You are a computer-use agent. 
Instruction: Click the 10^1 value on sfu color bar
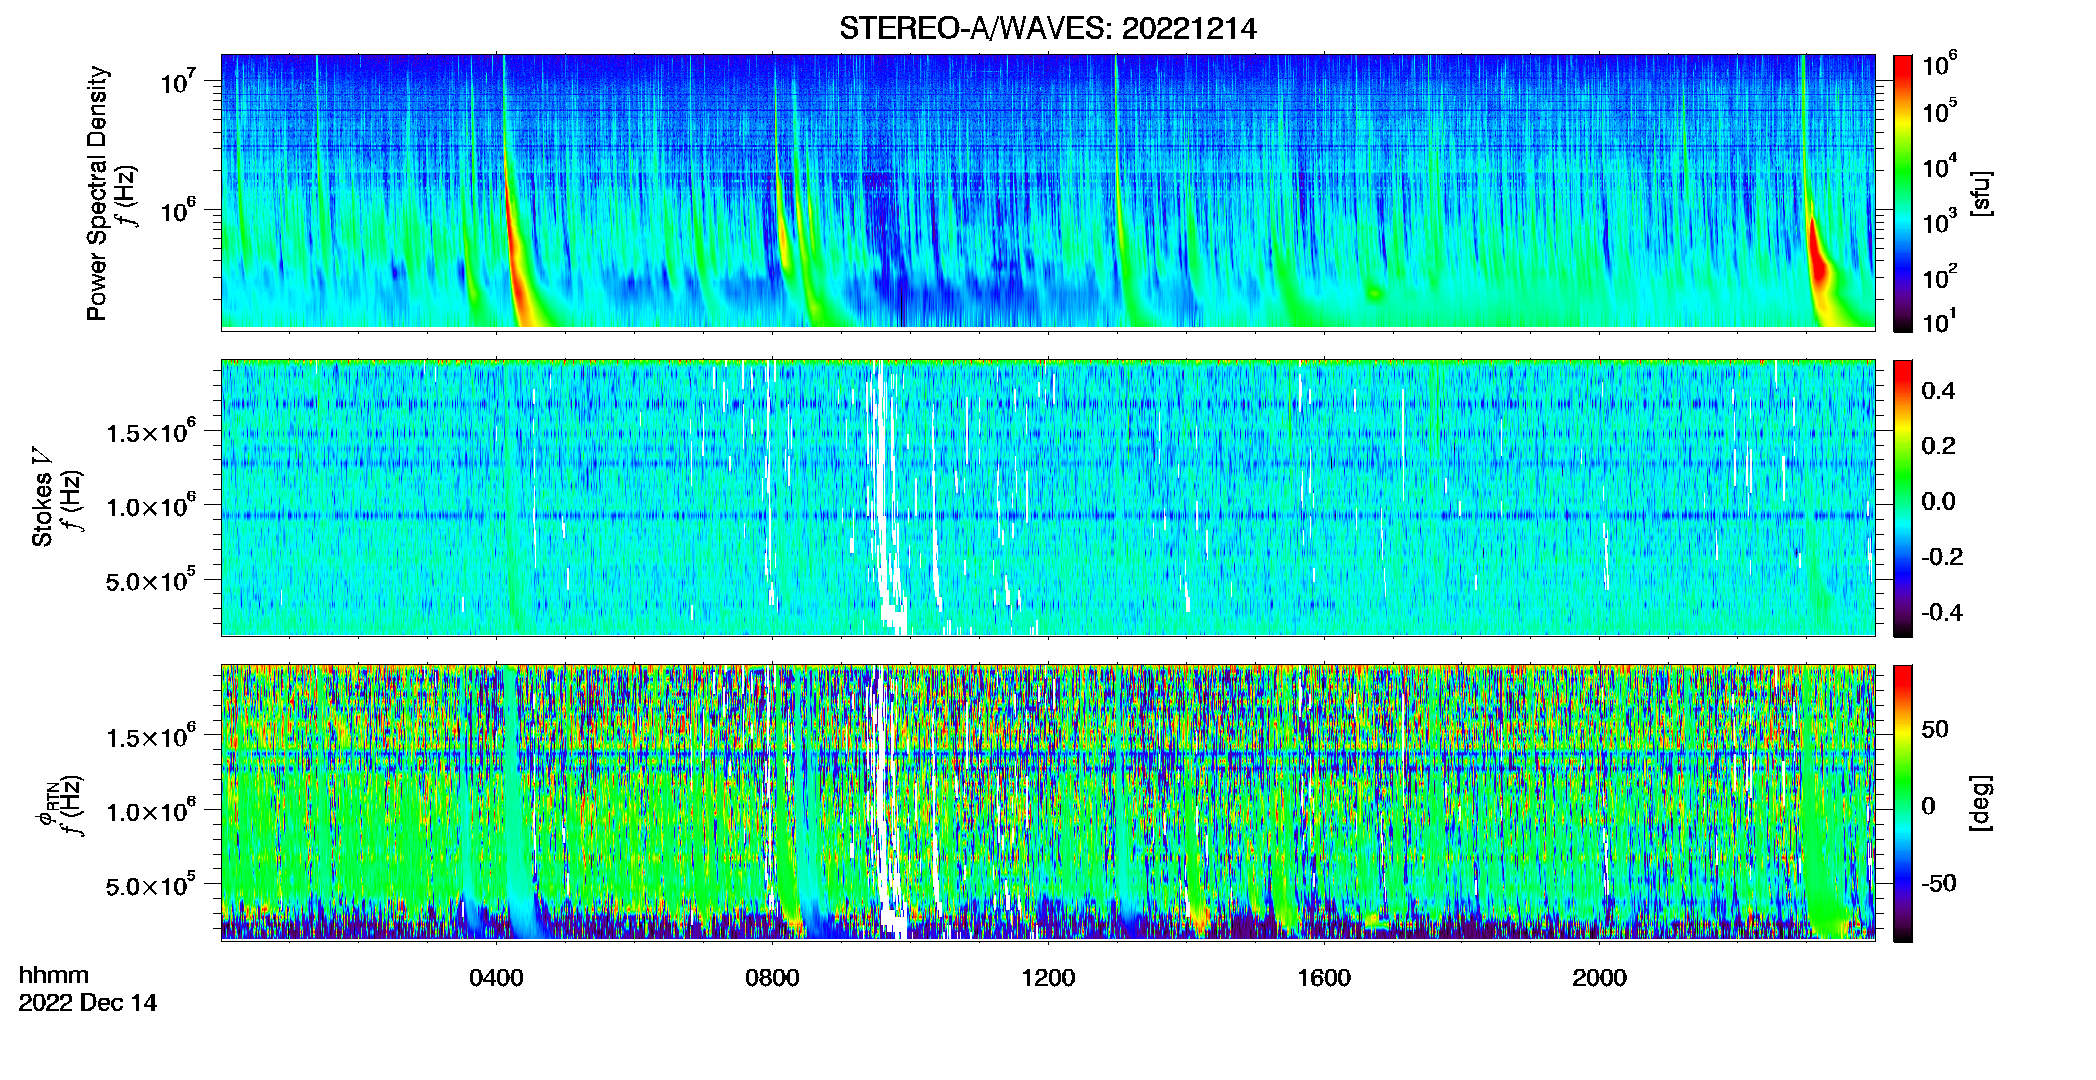click(1940, 321)
